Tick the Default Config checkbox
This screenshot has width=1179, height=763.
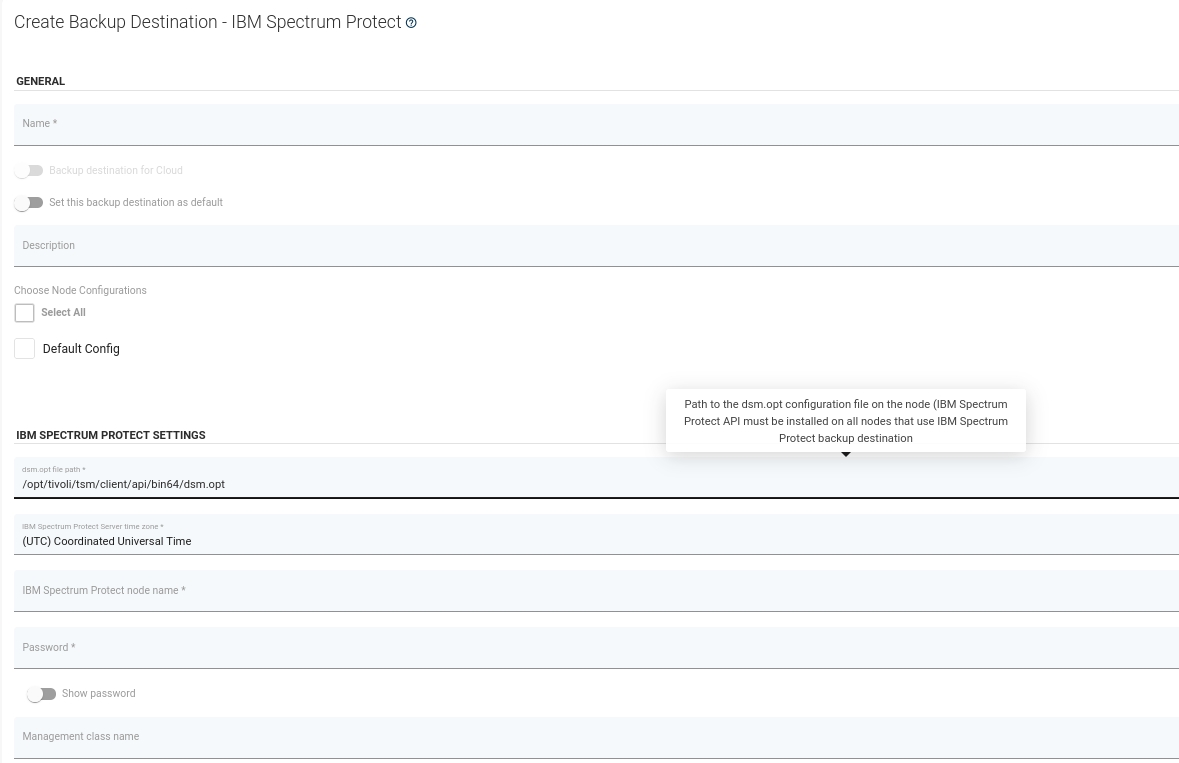(x=25, y=349)
